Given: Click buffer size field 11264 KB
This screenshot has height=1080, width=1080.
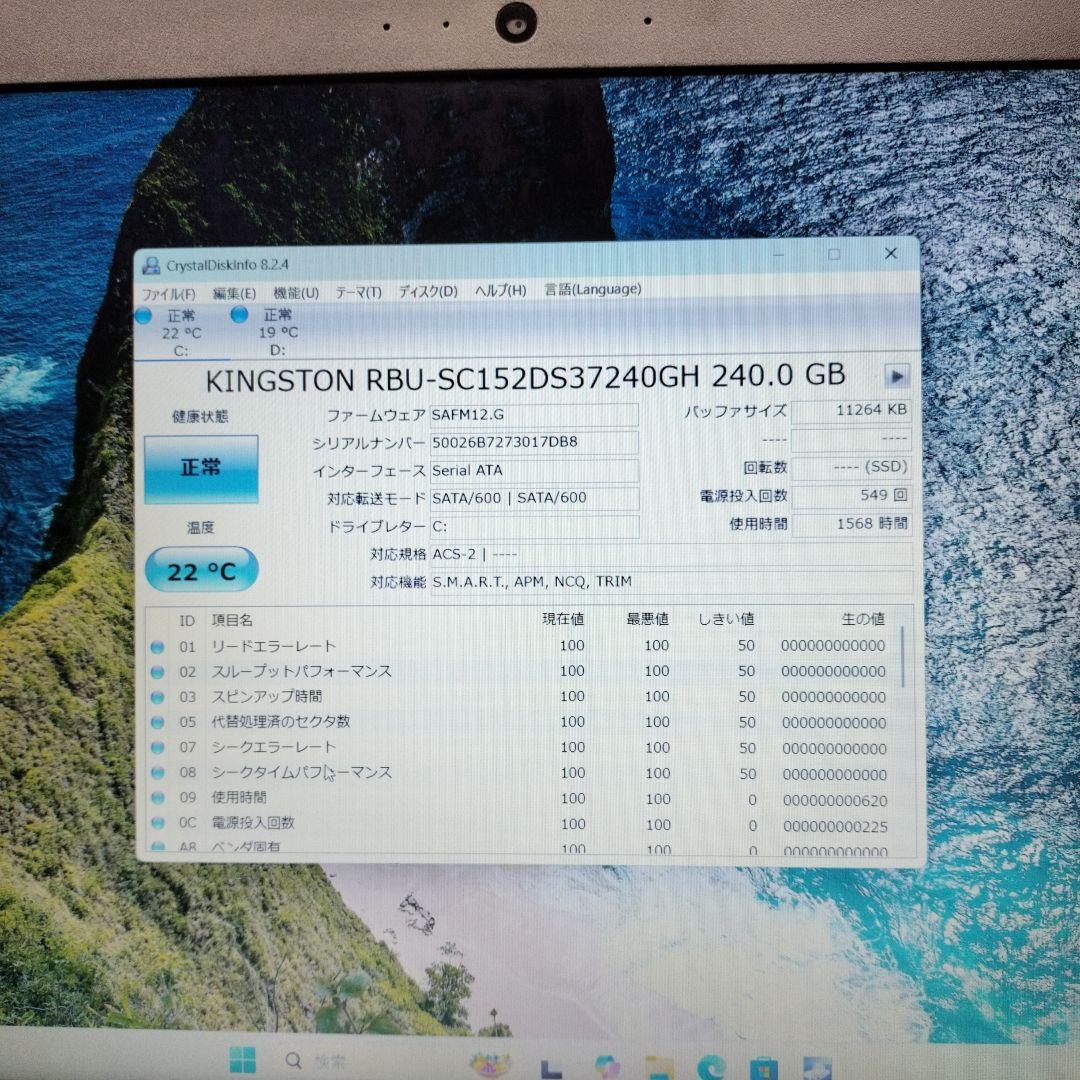Looking at the screenshot, I should 851,411.
